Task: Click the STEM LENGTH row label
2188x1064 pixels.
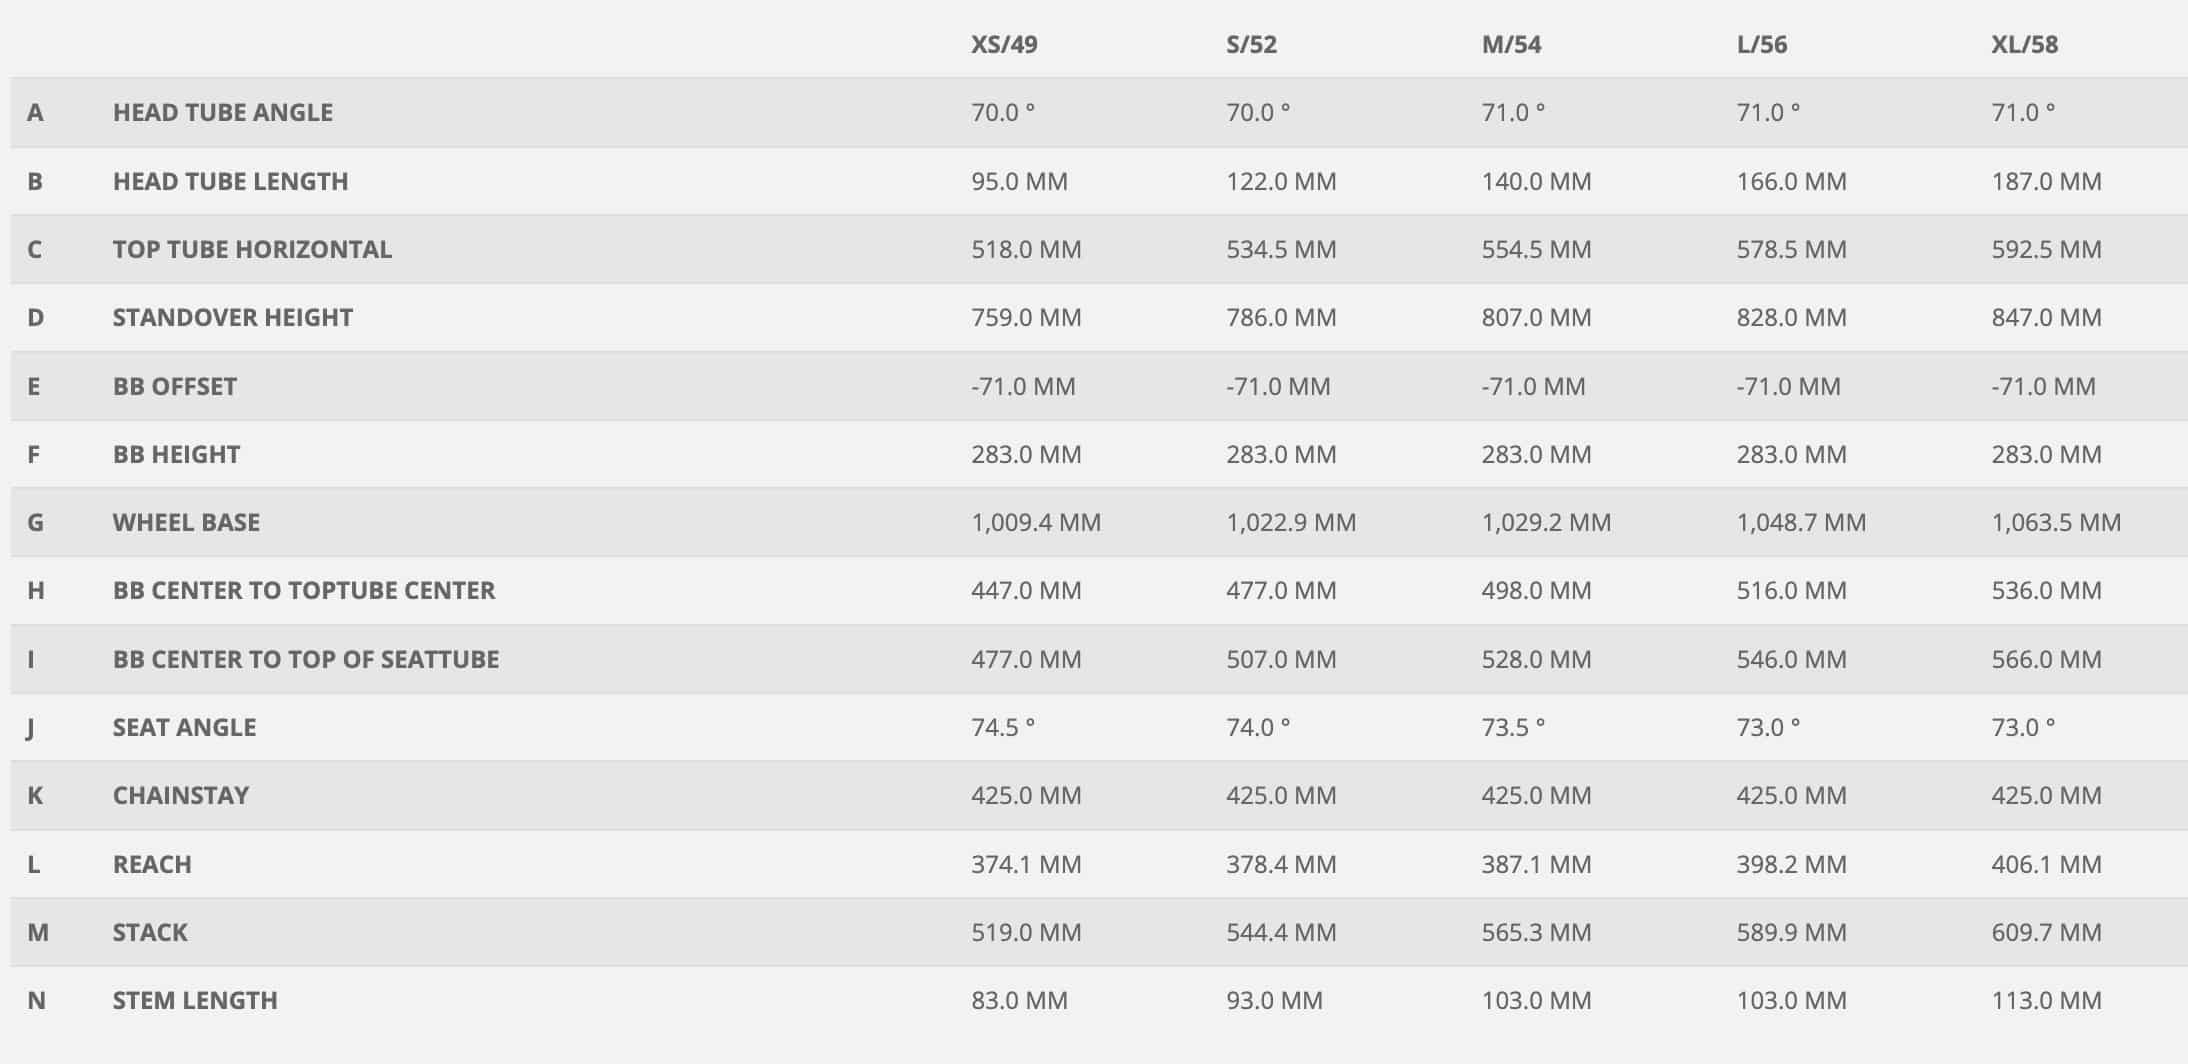Action: pyautogui.click(x=195, y=1001)
